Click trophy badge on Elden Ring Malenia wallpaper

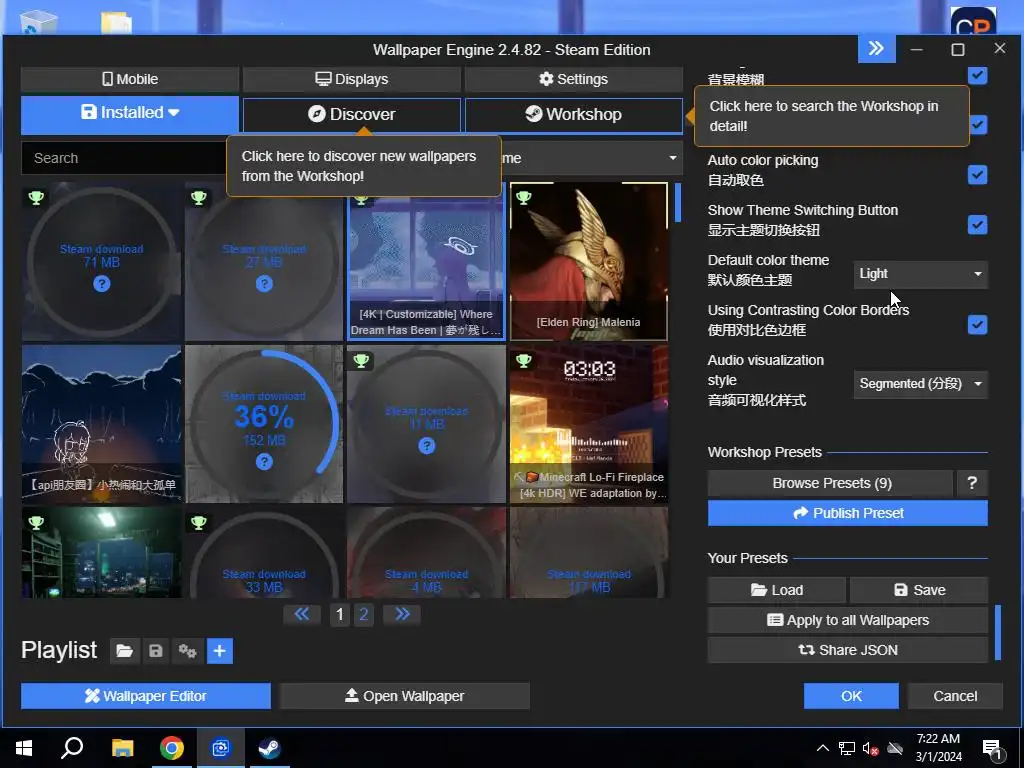pos(524,198)
